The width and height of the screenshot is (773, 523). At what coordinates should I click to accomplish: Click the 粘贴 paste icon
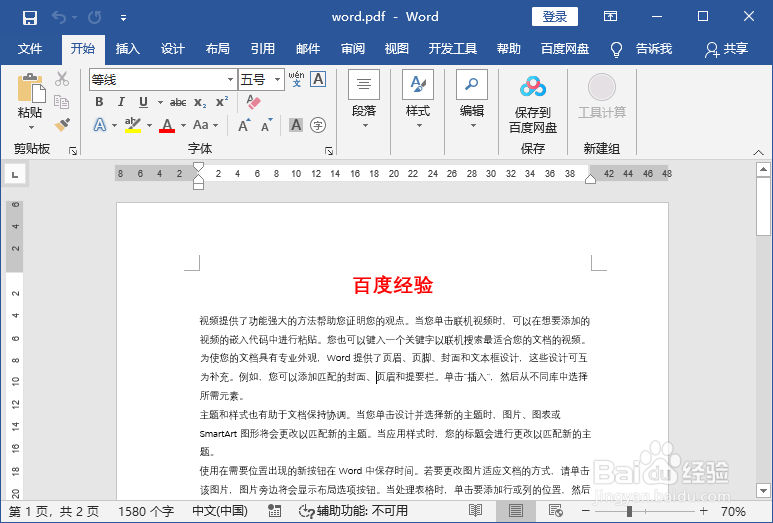pyautogui.click(x=31, y=89)
